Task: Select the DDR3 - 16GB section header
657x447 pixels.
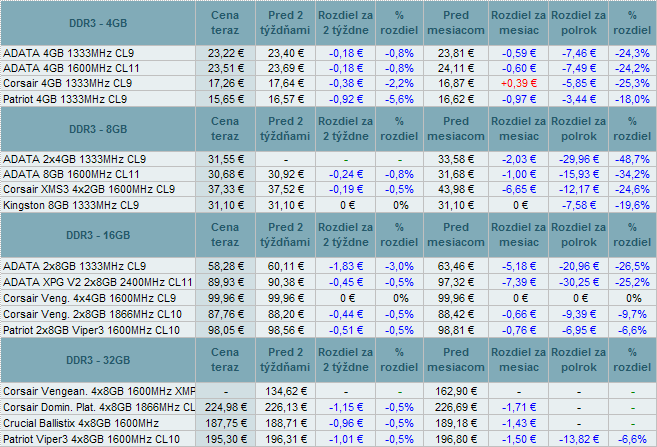Action: tap(98, 235)
